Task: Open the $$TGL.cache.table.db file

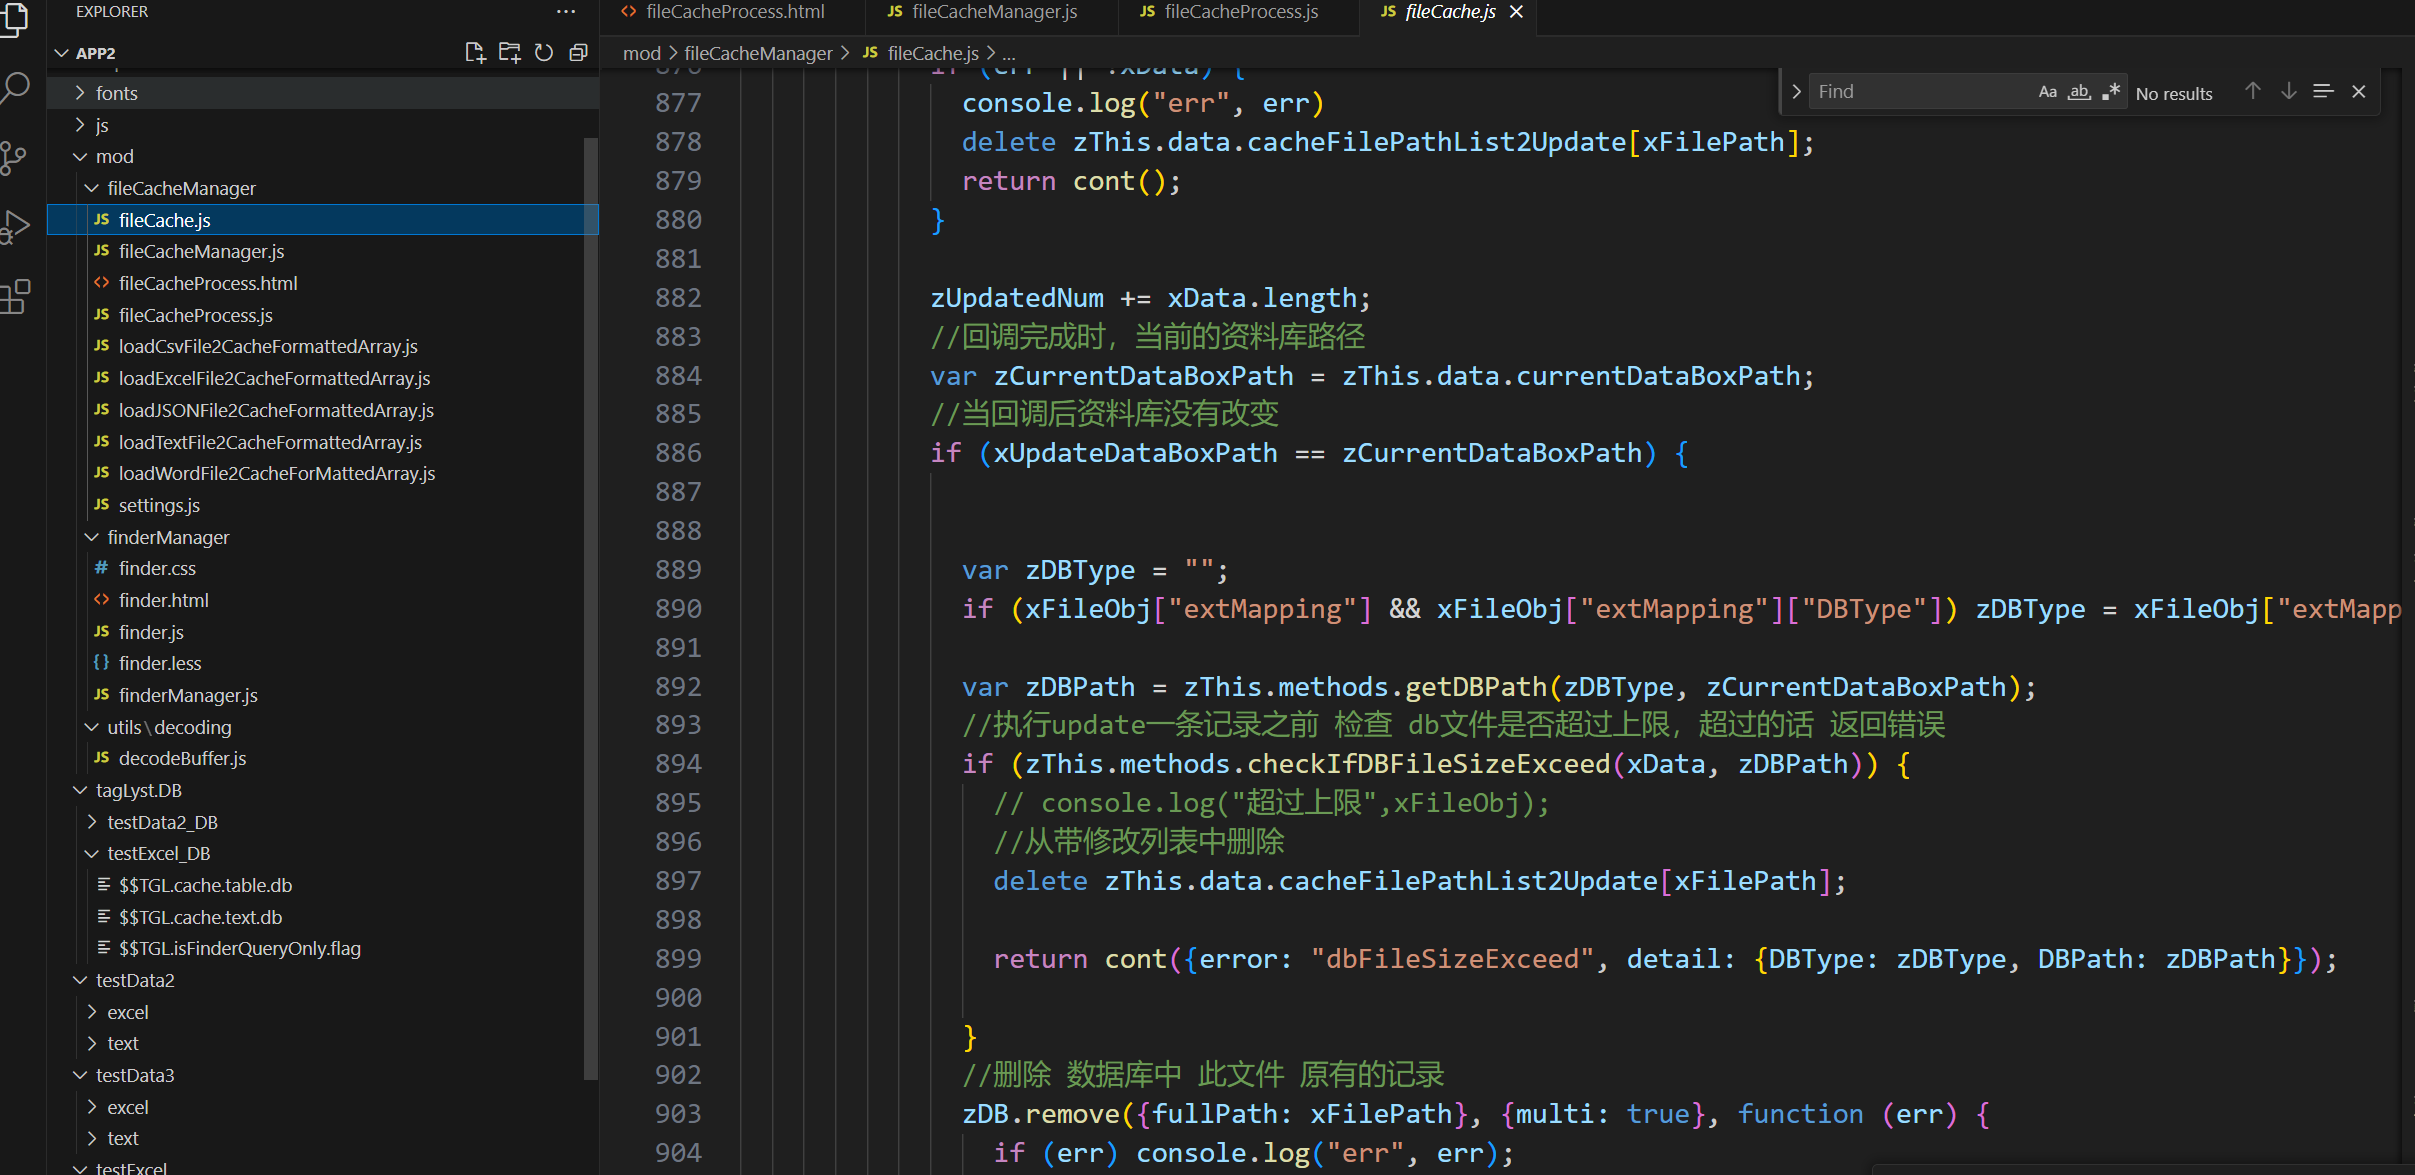Action: (322, 885)
